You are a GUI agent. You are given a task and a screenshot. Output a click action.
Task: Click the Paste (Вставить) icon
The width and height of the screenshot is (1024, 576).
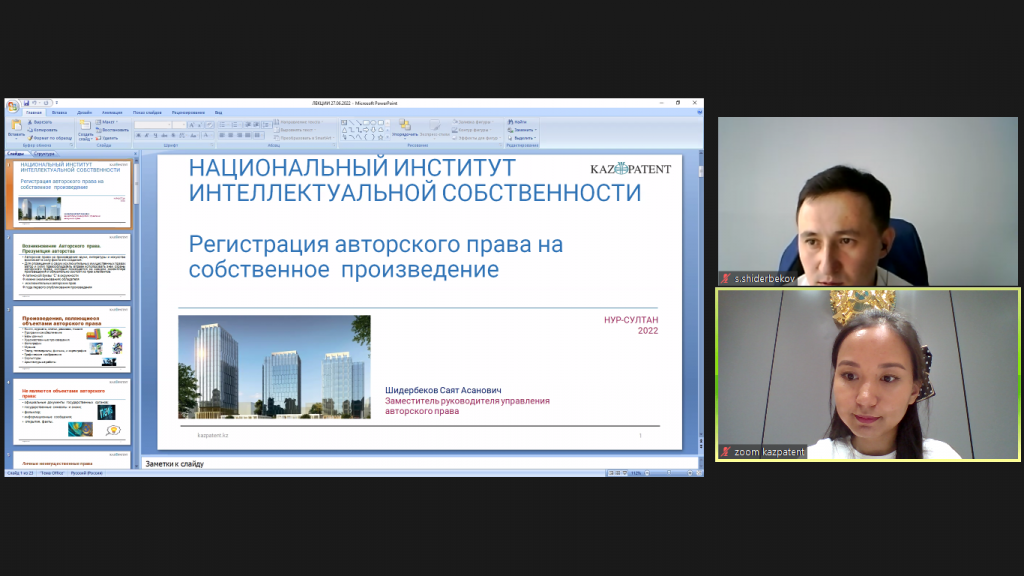tap(16, 127)
